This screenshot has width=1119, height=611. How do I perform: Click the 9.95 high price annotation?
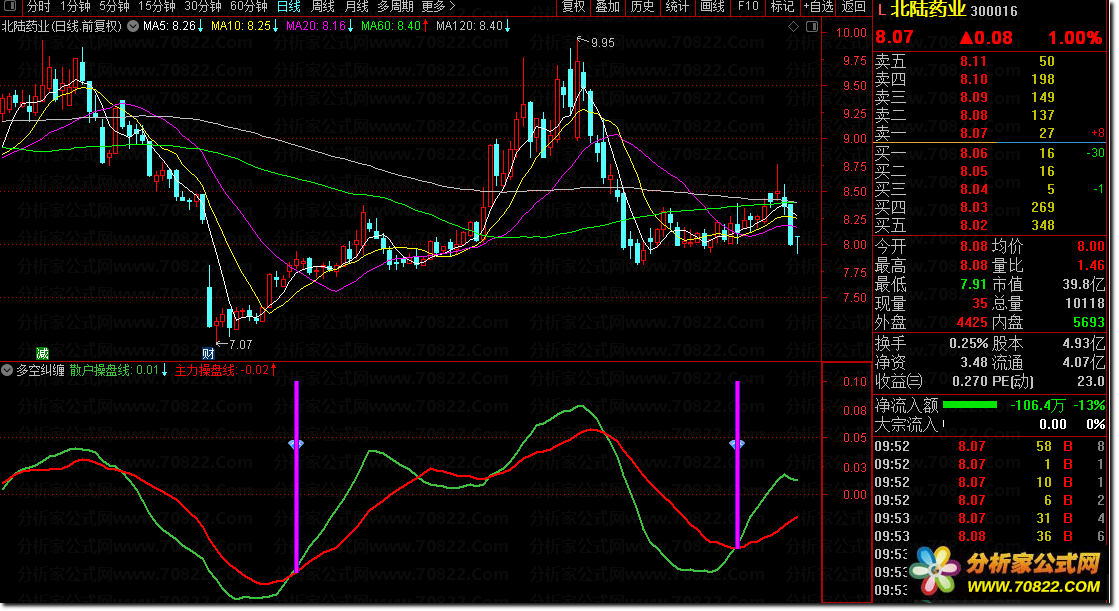[596, 42]
